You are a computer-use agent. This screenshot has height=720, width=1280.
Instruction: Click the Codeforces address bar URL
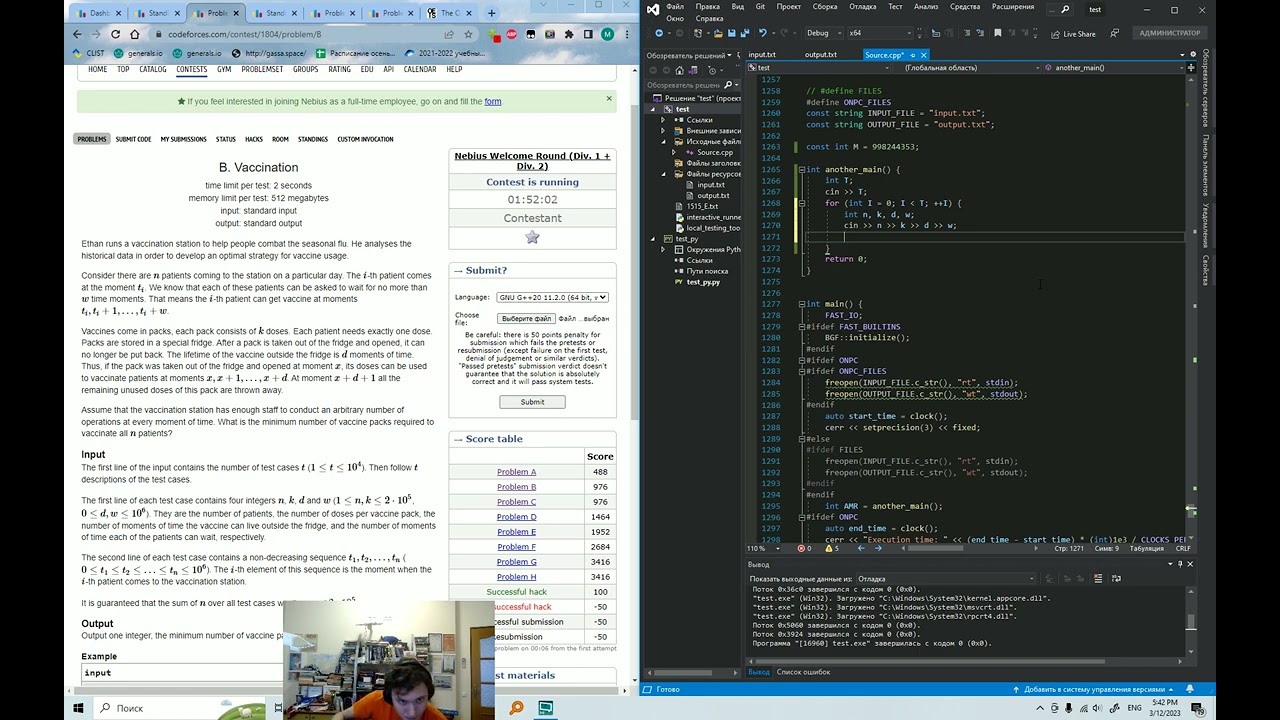245,34
